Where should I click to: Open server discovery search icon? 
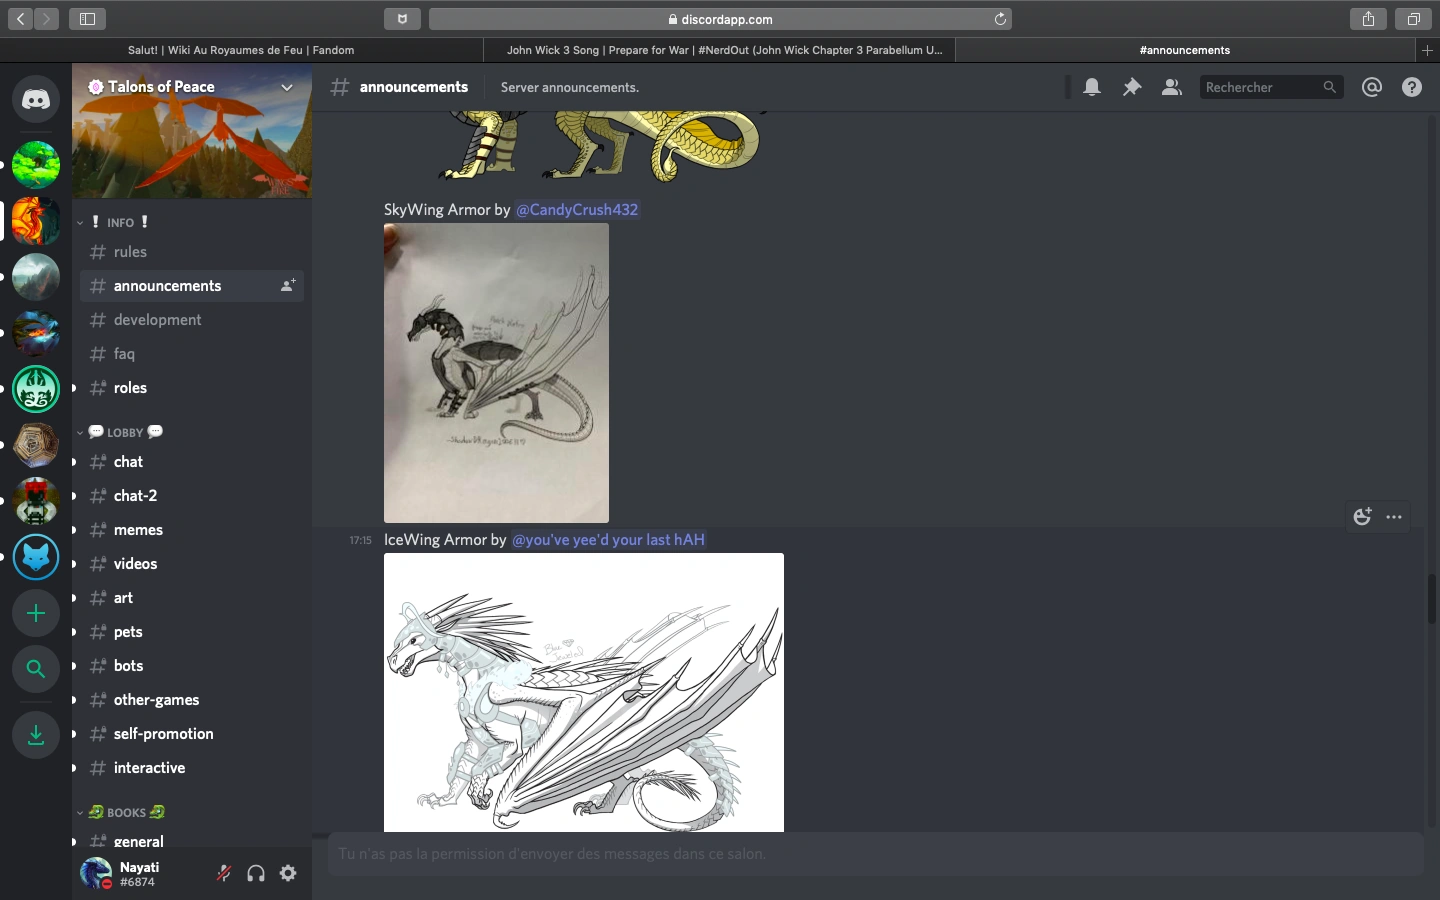36,669
